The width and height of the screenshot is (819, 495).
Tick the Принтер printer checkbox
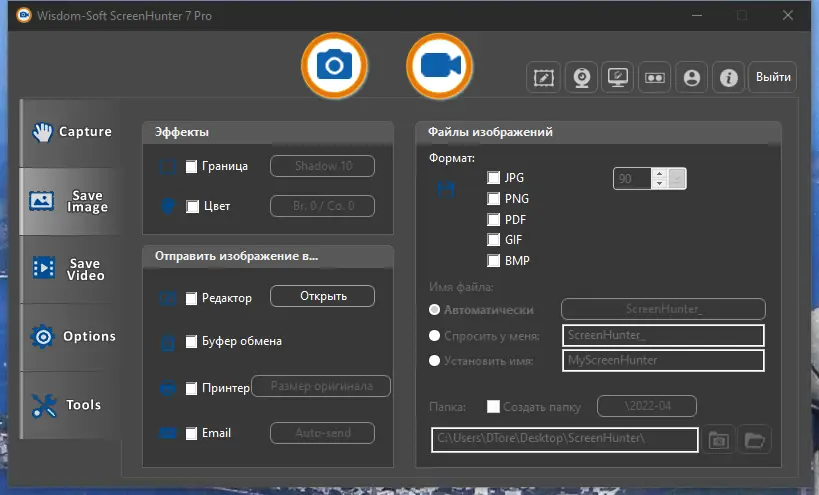pos(192,388)
